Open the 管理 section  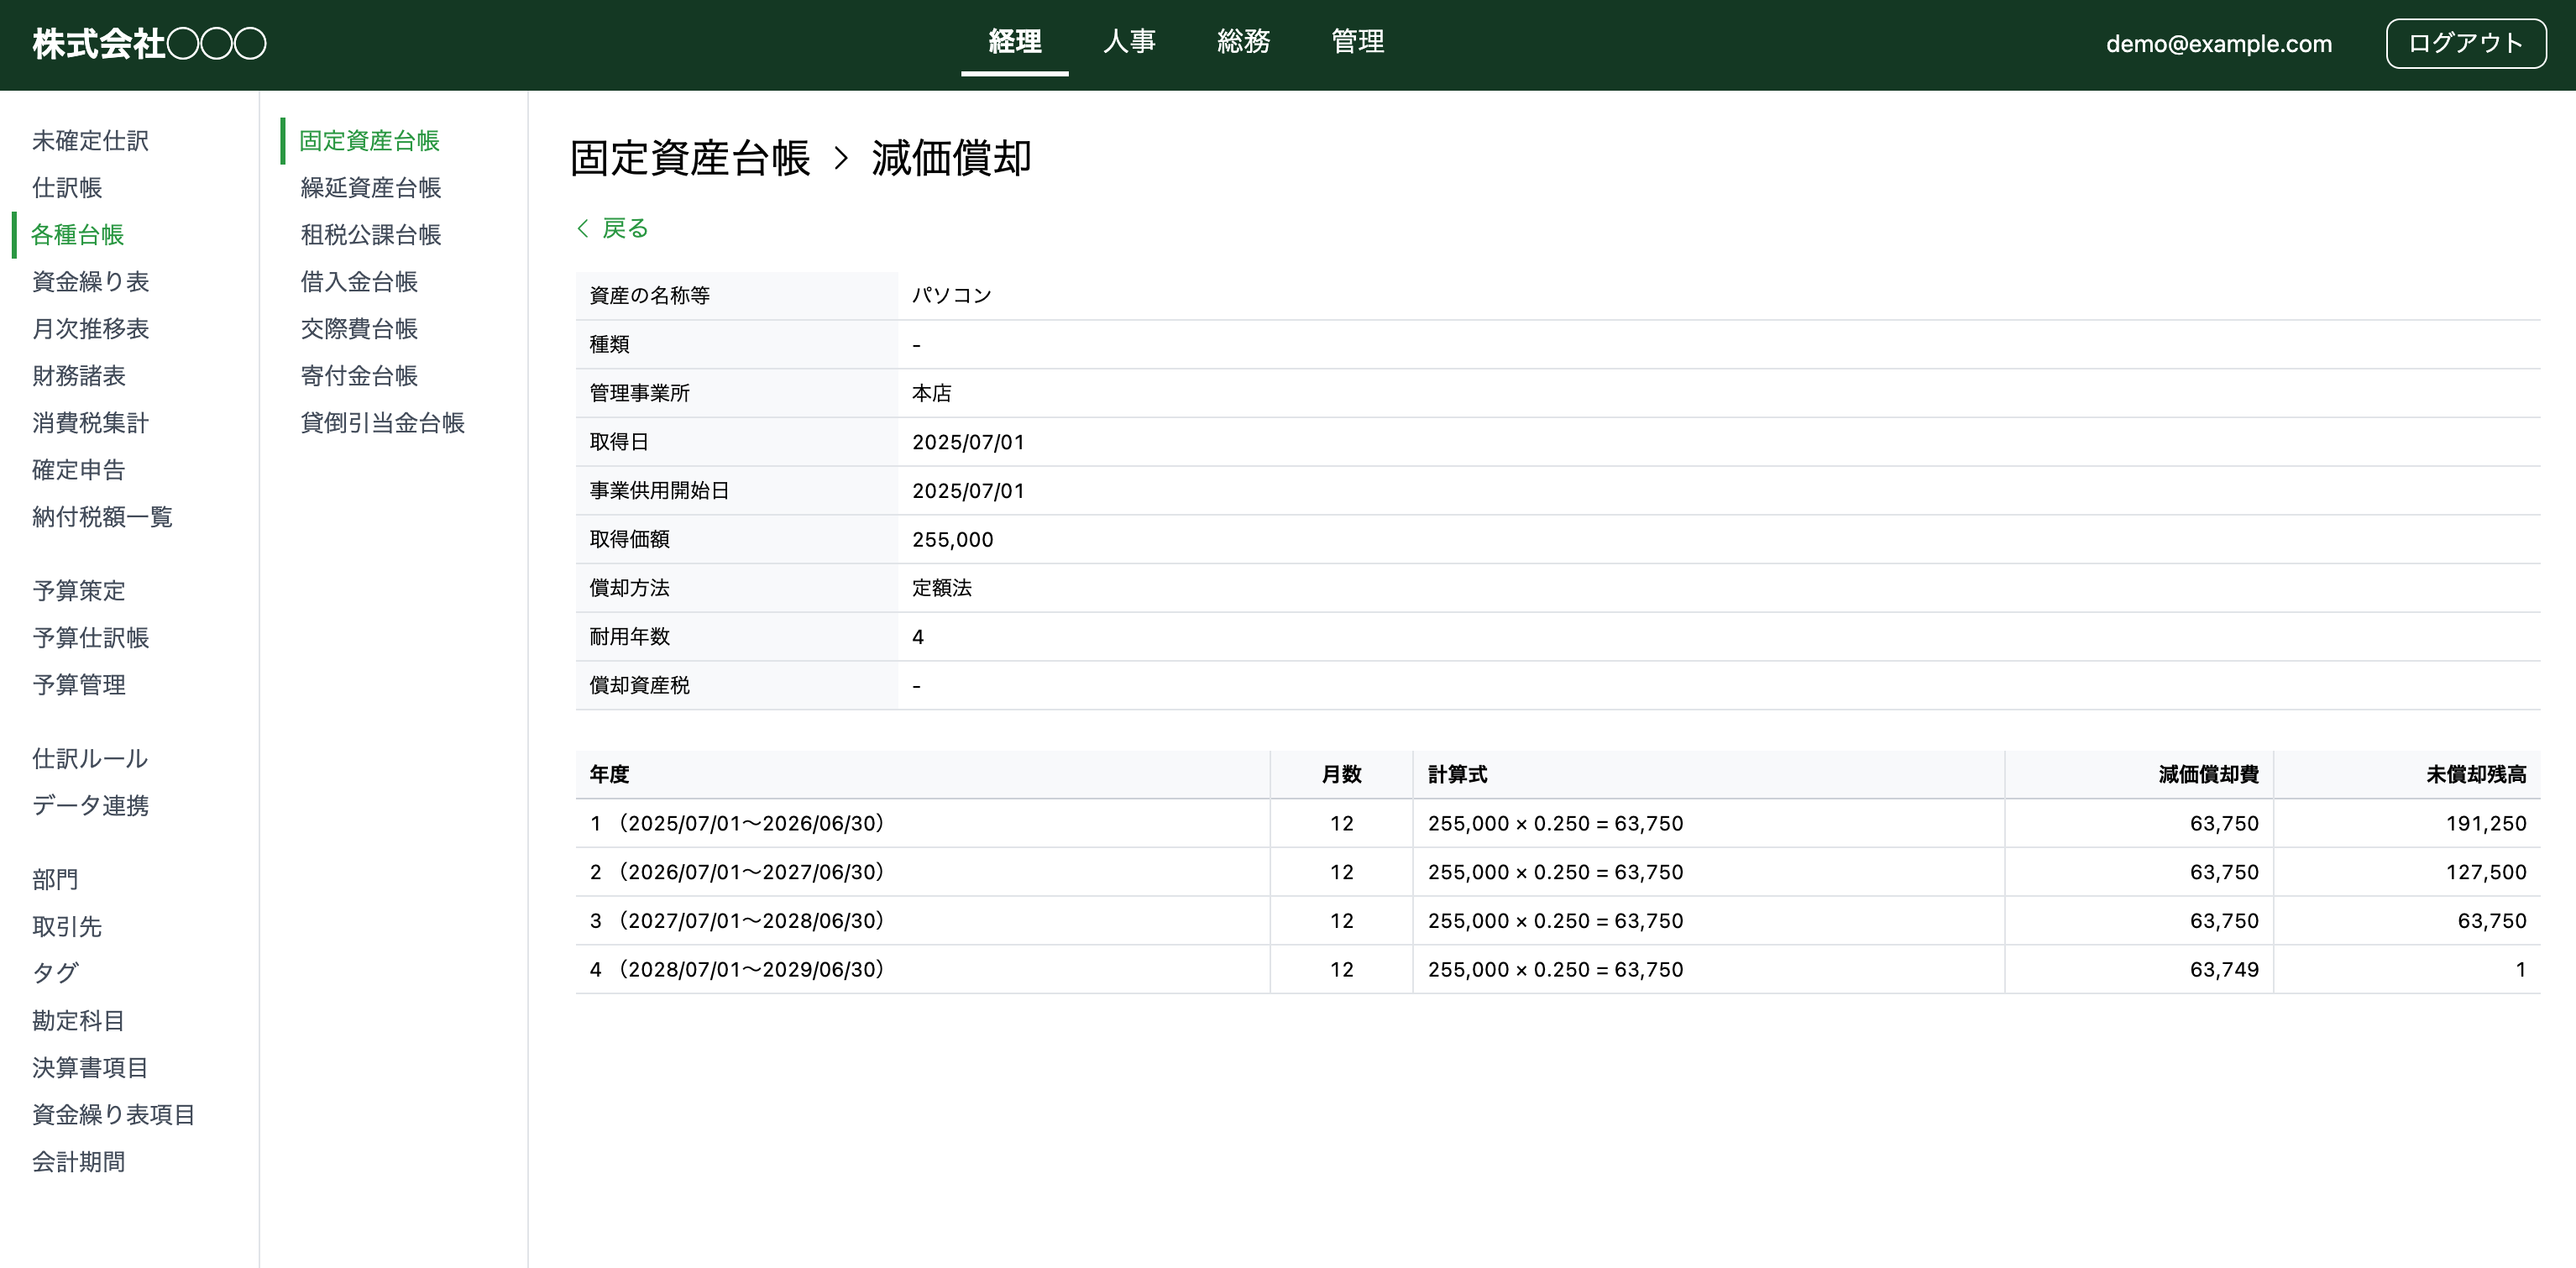click(1357, 42)
